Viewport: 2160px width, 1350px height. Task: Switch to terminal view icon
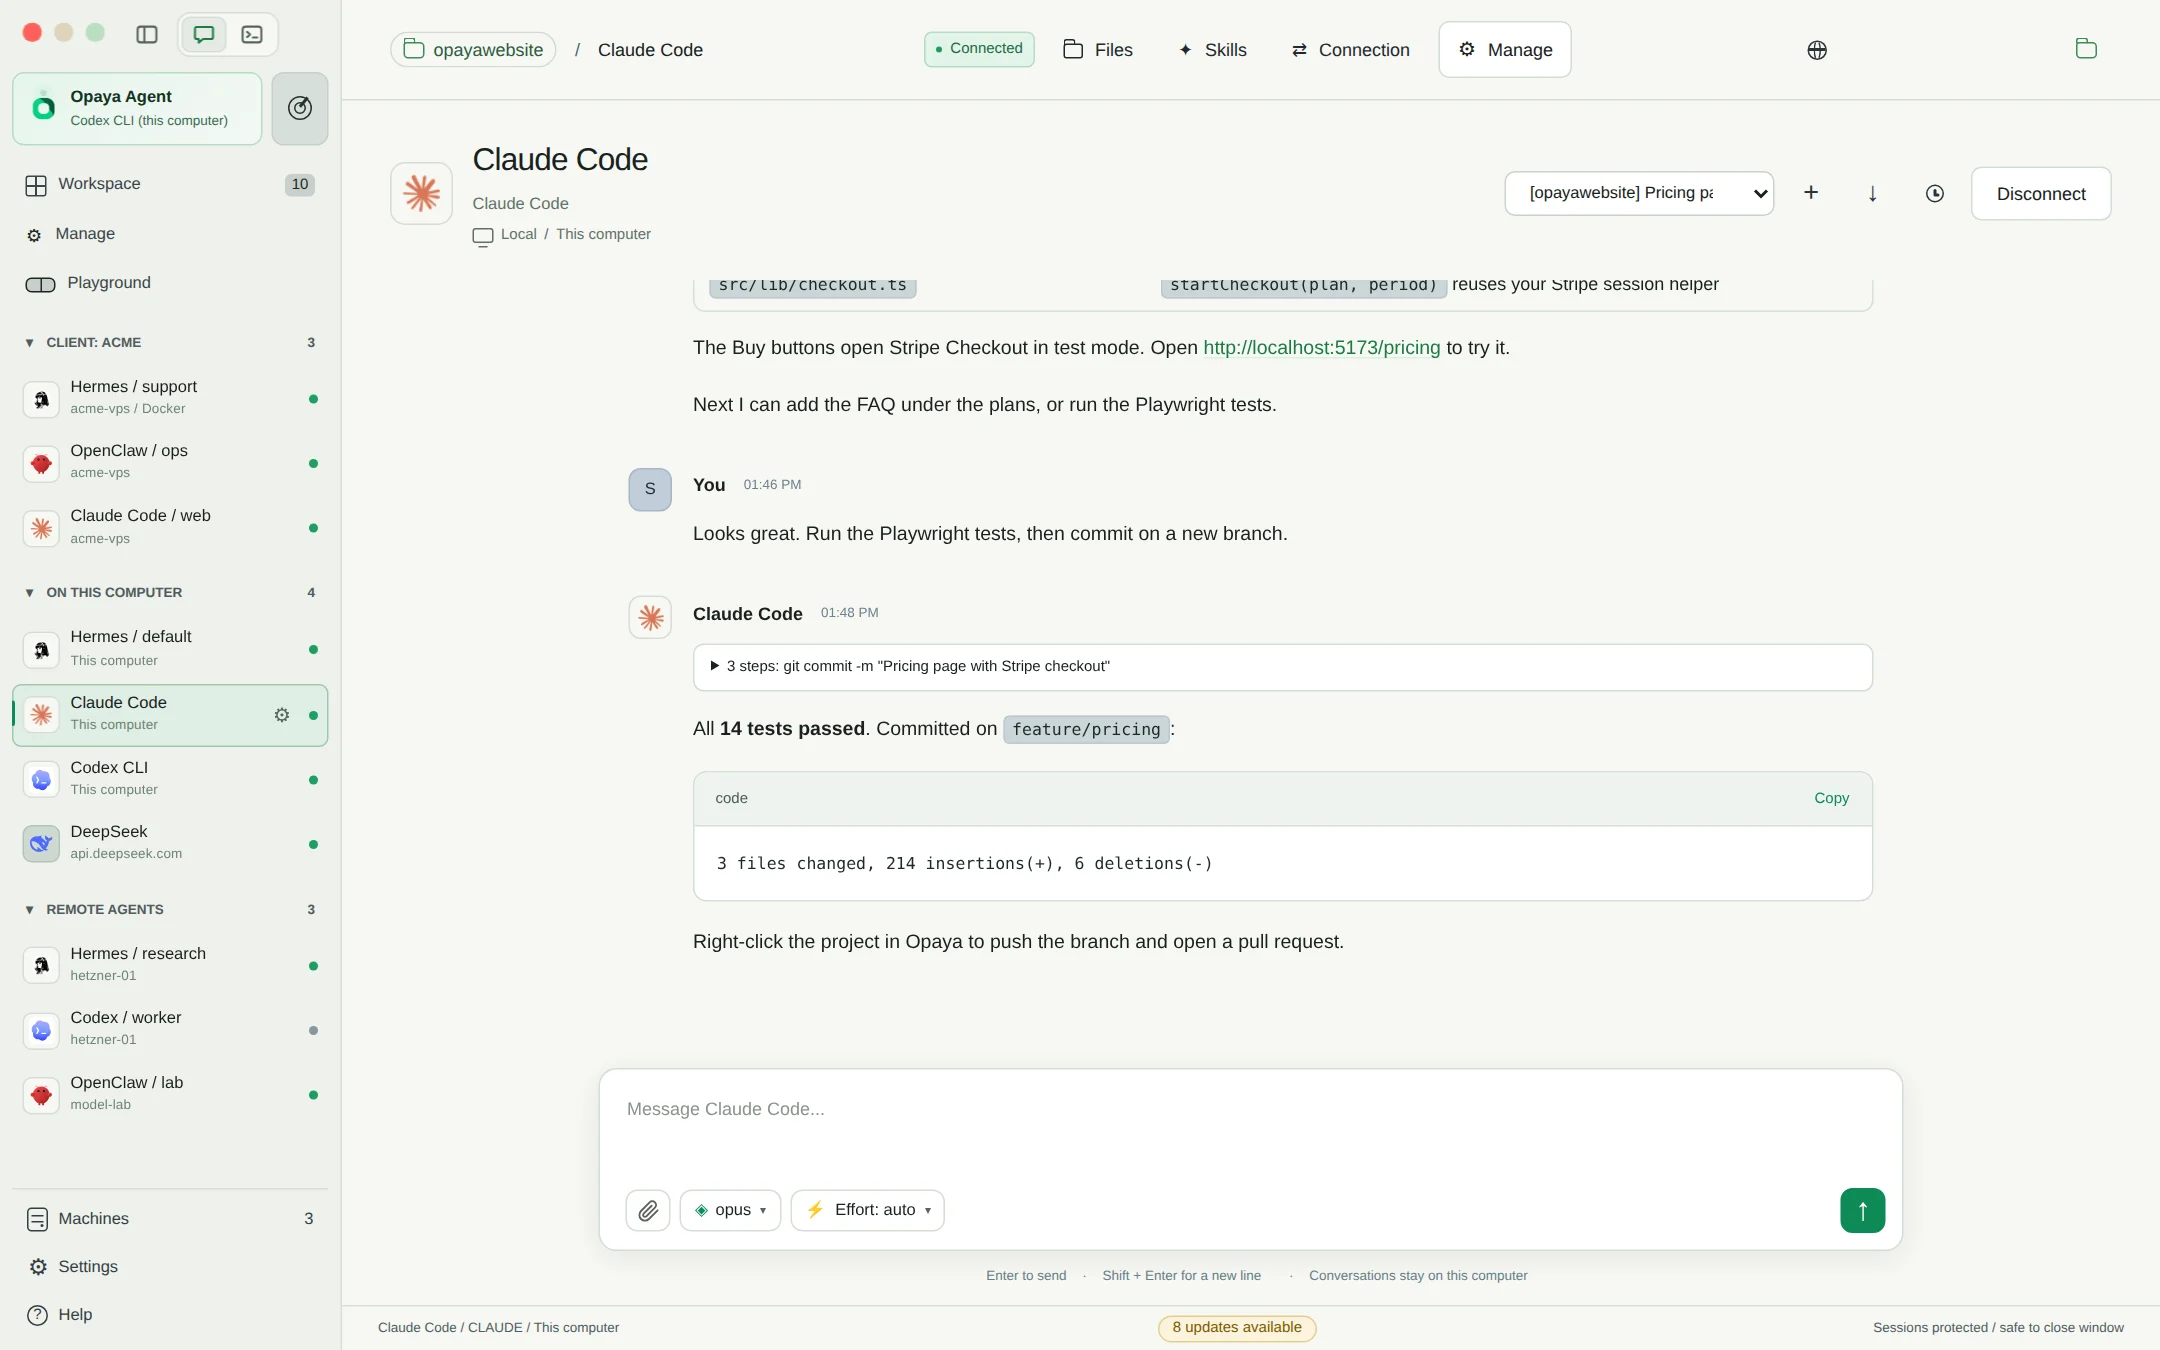click(252, 34)
